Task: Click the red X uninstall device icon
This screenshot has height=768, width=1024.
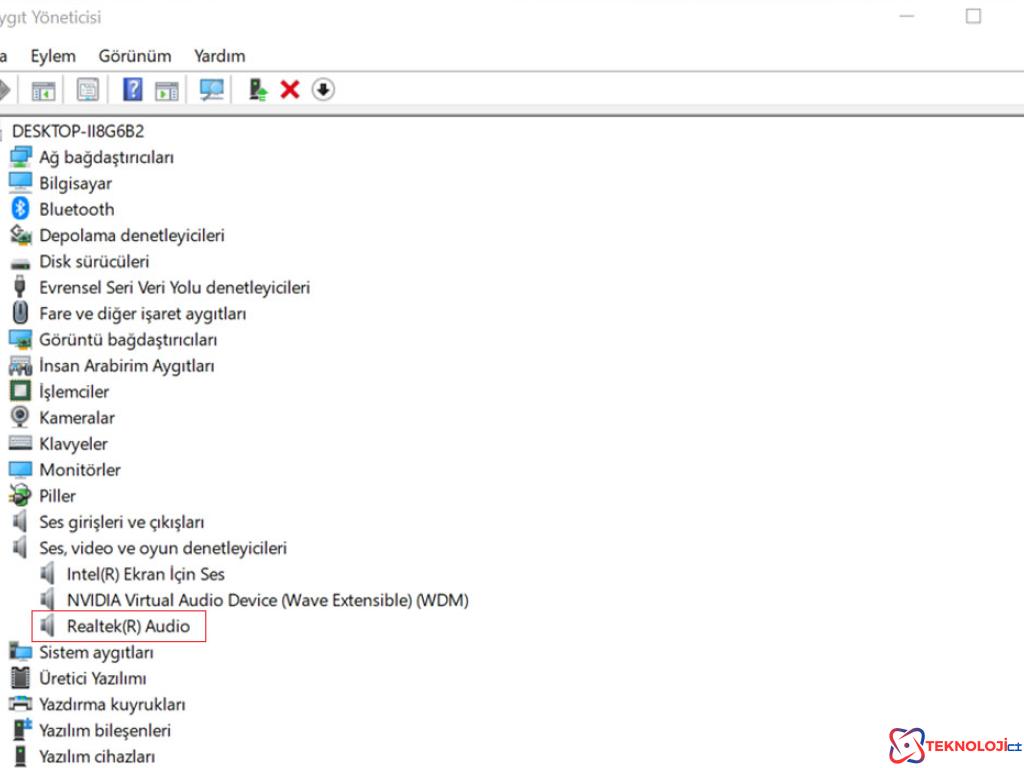Action: [290, 90]
